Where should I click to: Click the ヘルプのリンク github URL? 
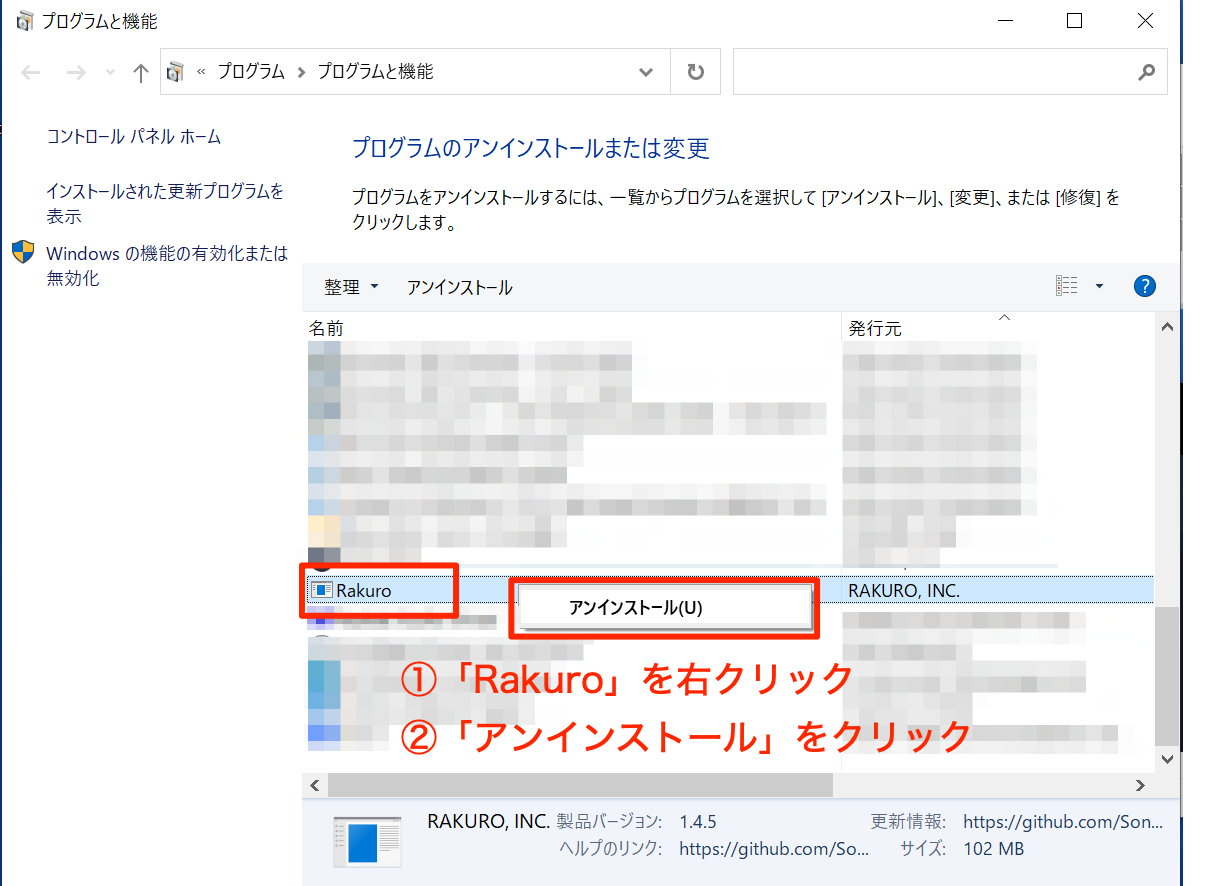coord(774,849)
